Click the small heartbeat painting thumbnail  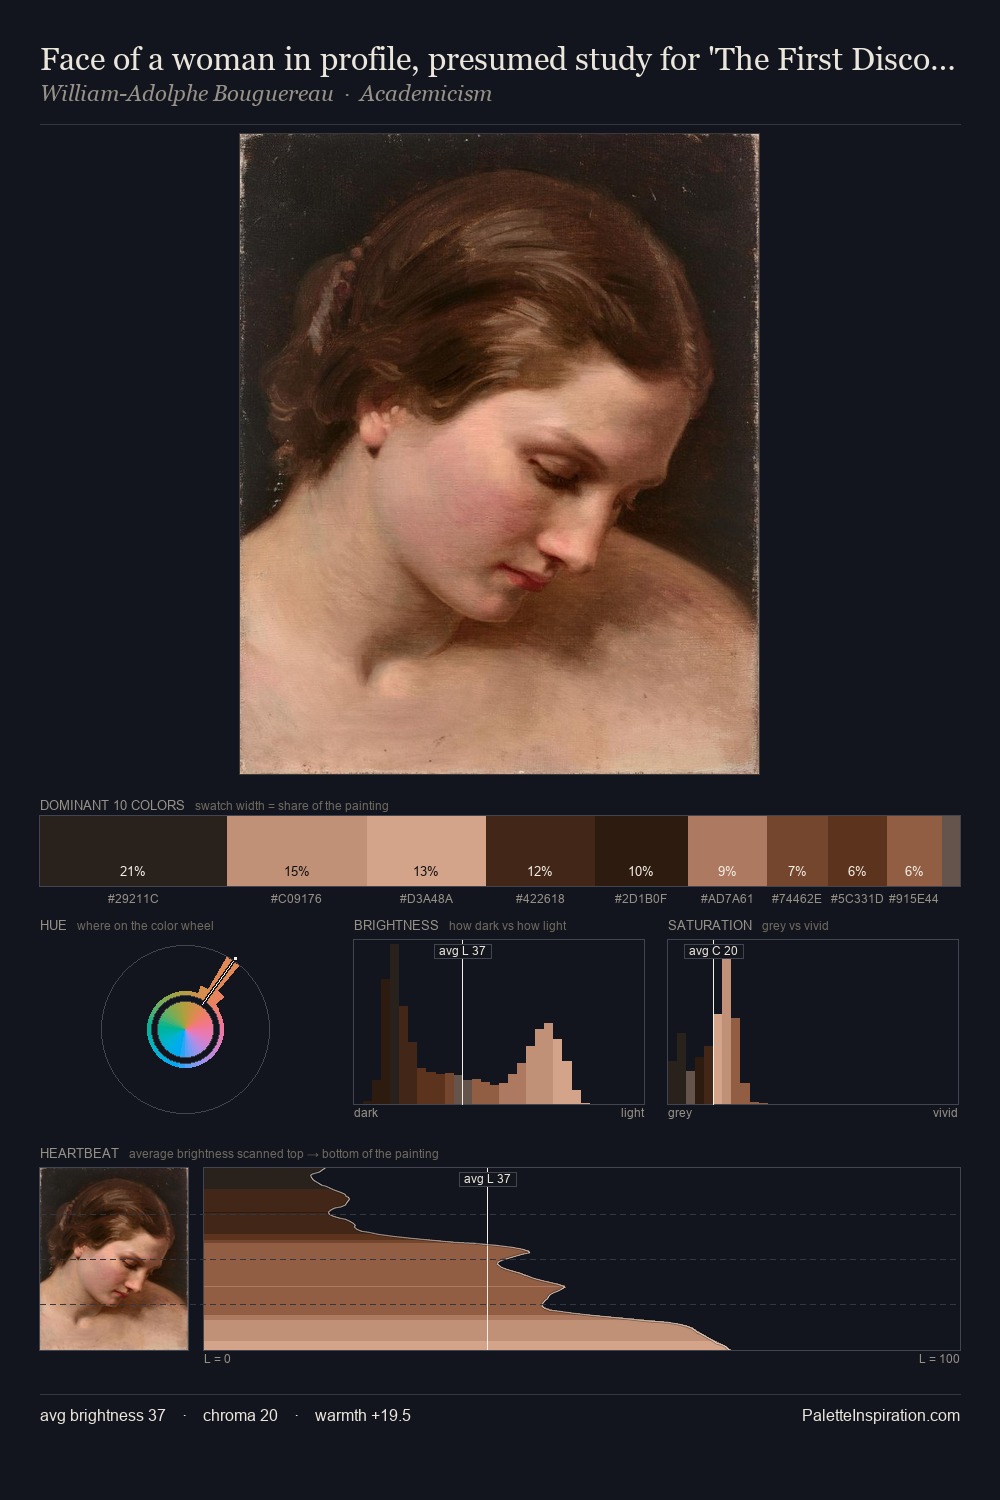point(114,1259)
